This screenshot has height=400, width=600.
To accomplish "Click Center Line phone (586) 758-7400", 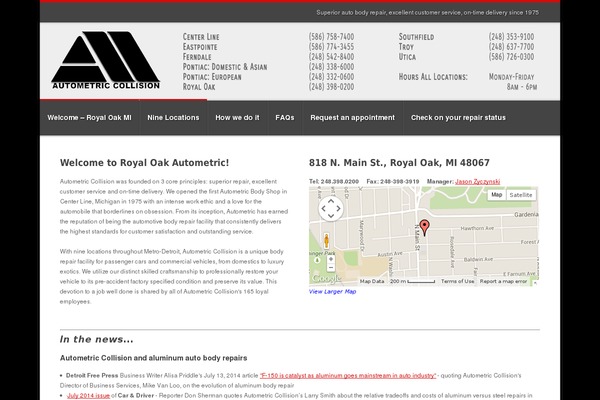I will [x=331, y=37].
